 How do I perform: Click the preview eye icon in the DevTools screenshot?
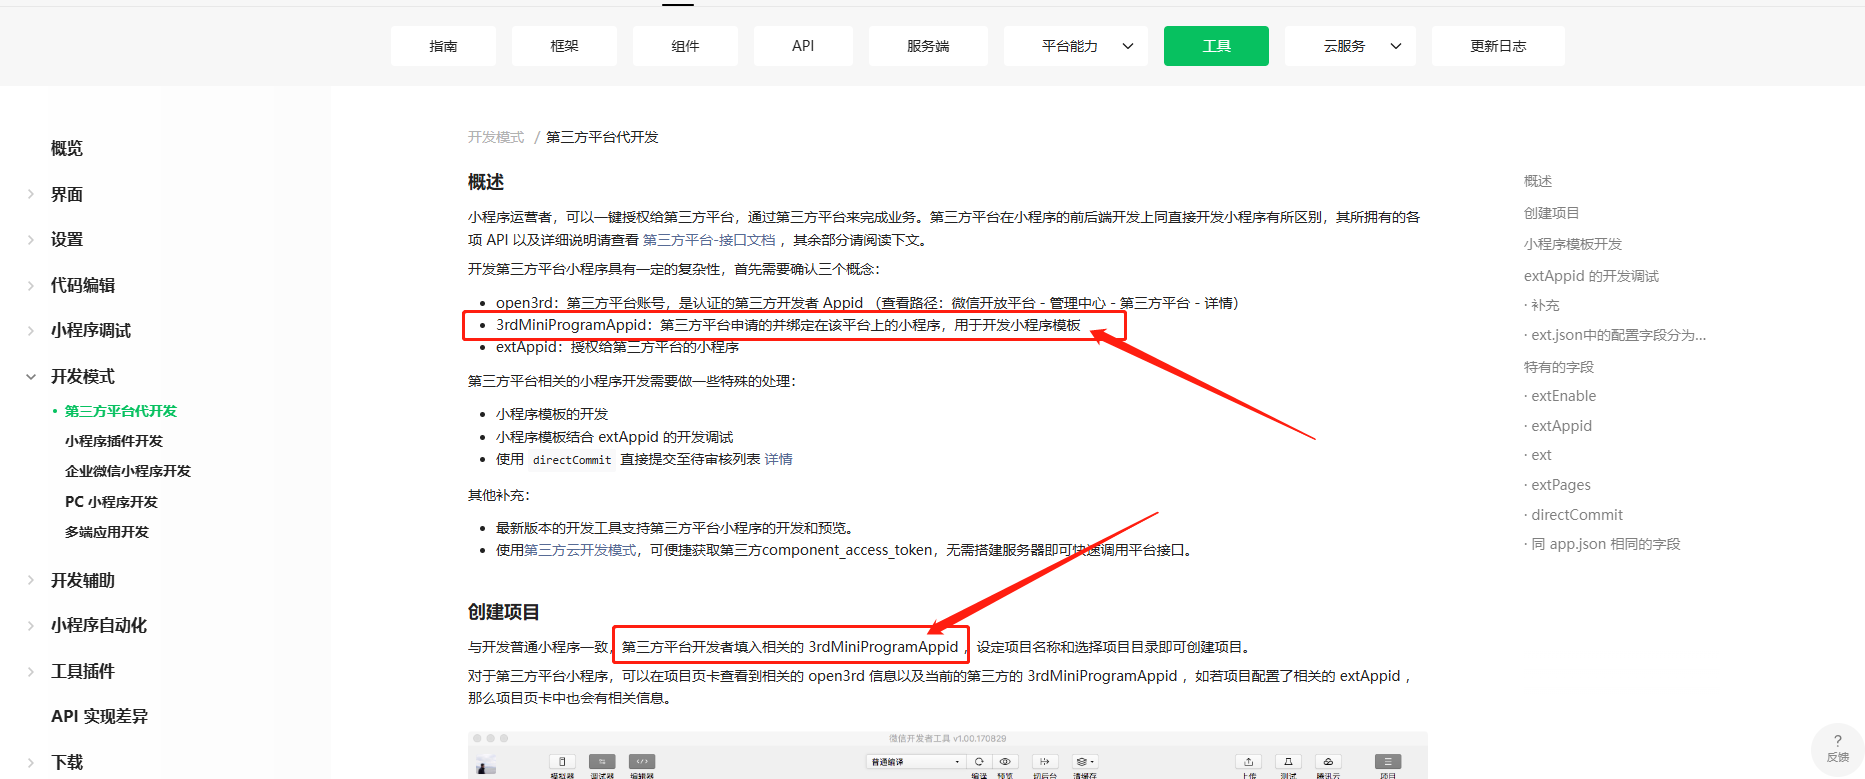tap(1005, 761)
